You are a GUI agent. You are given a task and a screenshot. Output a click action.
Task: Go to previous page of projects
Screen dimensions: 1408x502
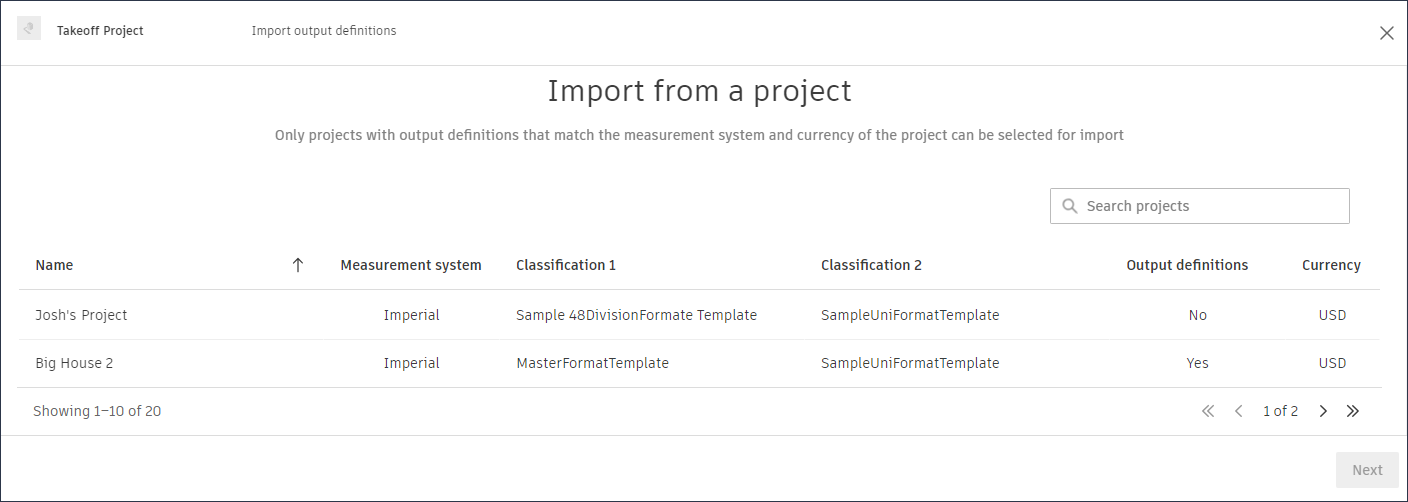(1238, 411)
